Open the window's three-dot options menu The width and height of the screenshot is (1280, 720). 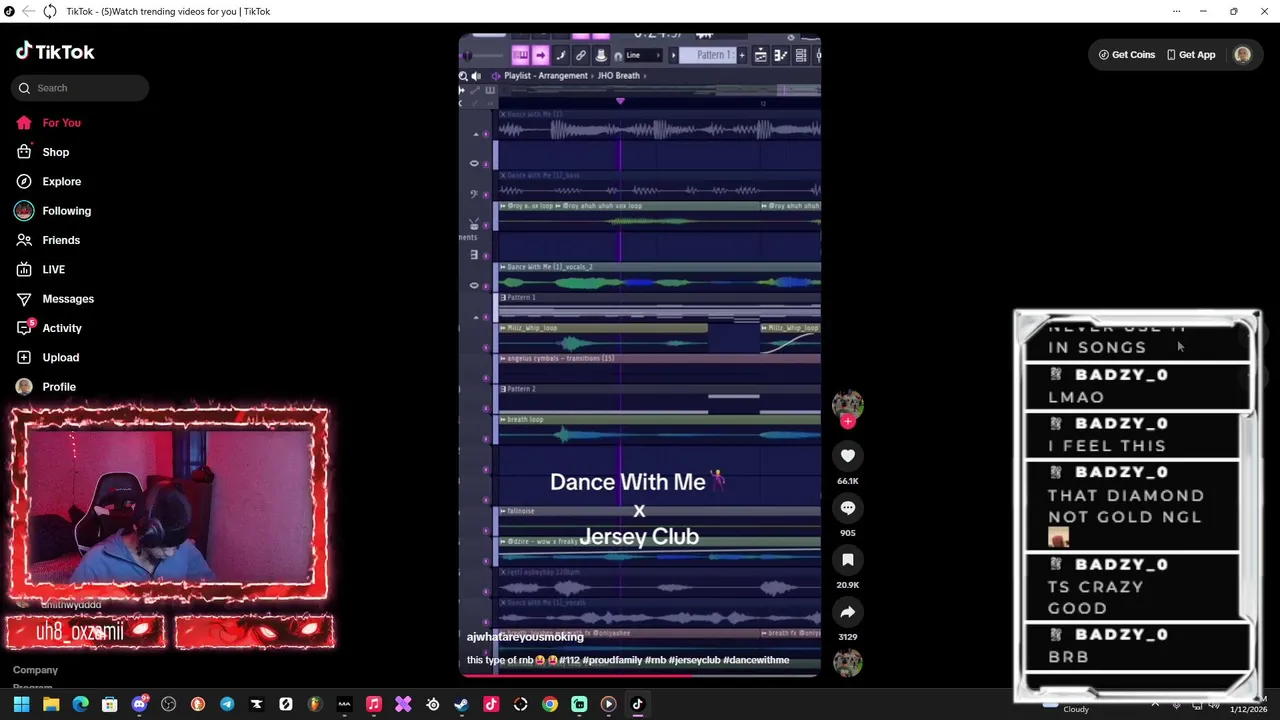click(x=1176, y=11)
